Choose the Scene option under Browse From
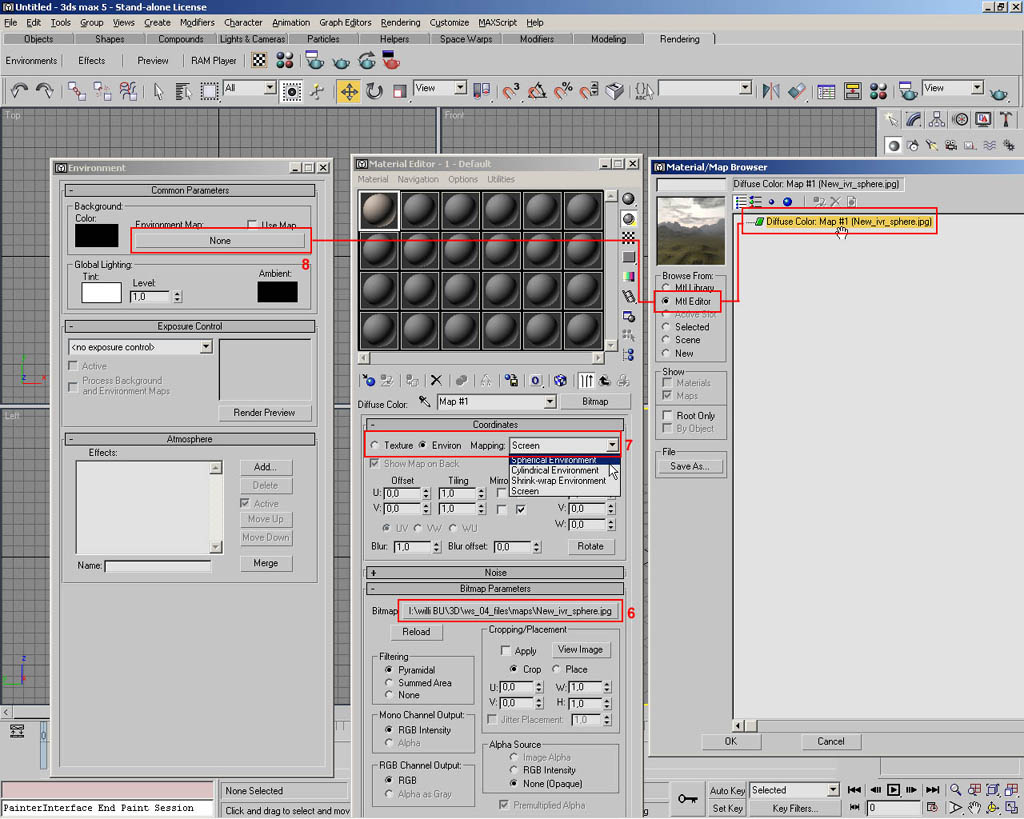 [665, 340]
